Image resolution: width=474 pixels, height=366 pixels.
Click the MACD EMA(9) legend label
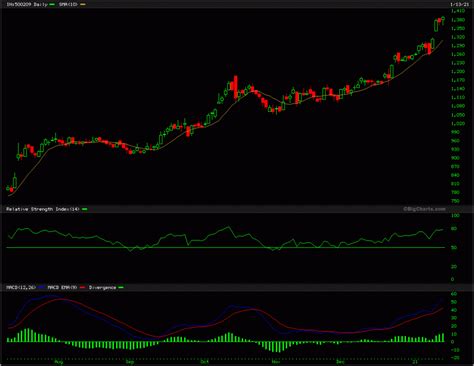pos(62,287)
